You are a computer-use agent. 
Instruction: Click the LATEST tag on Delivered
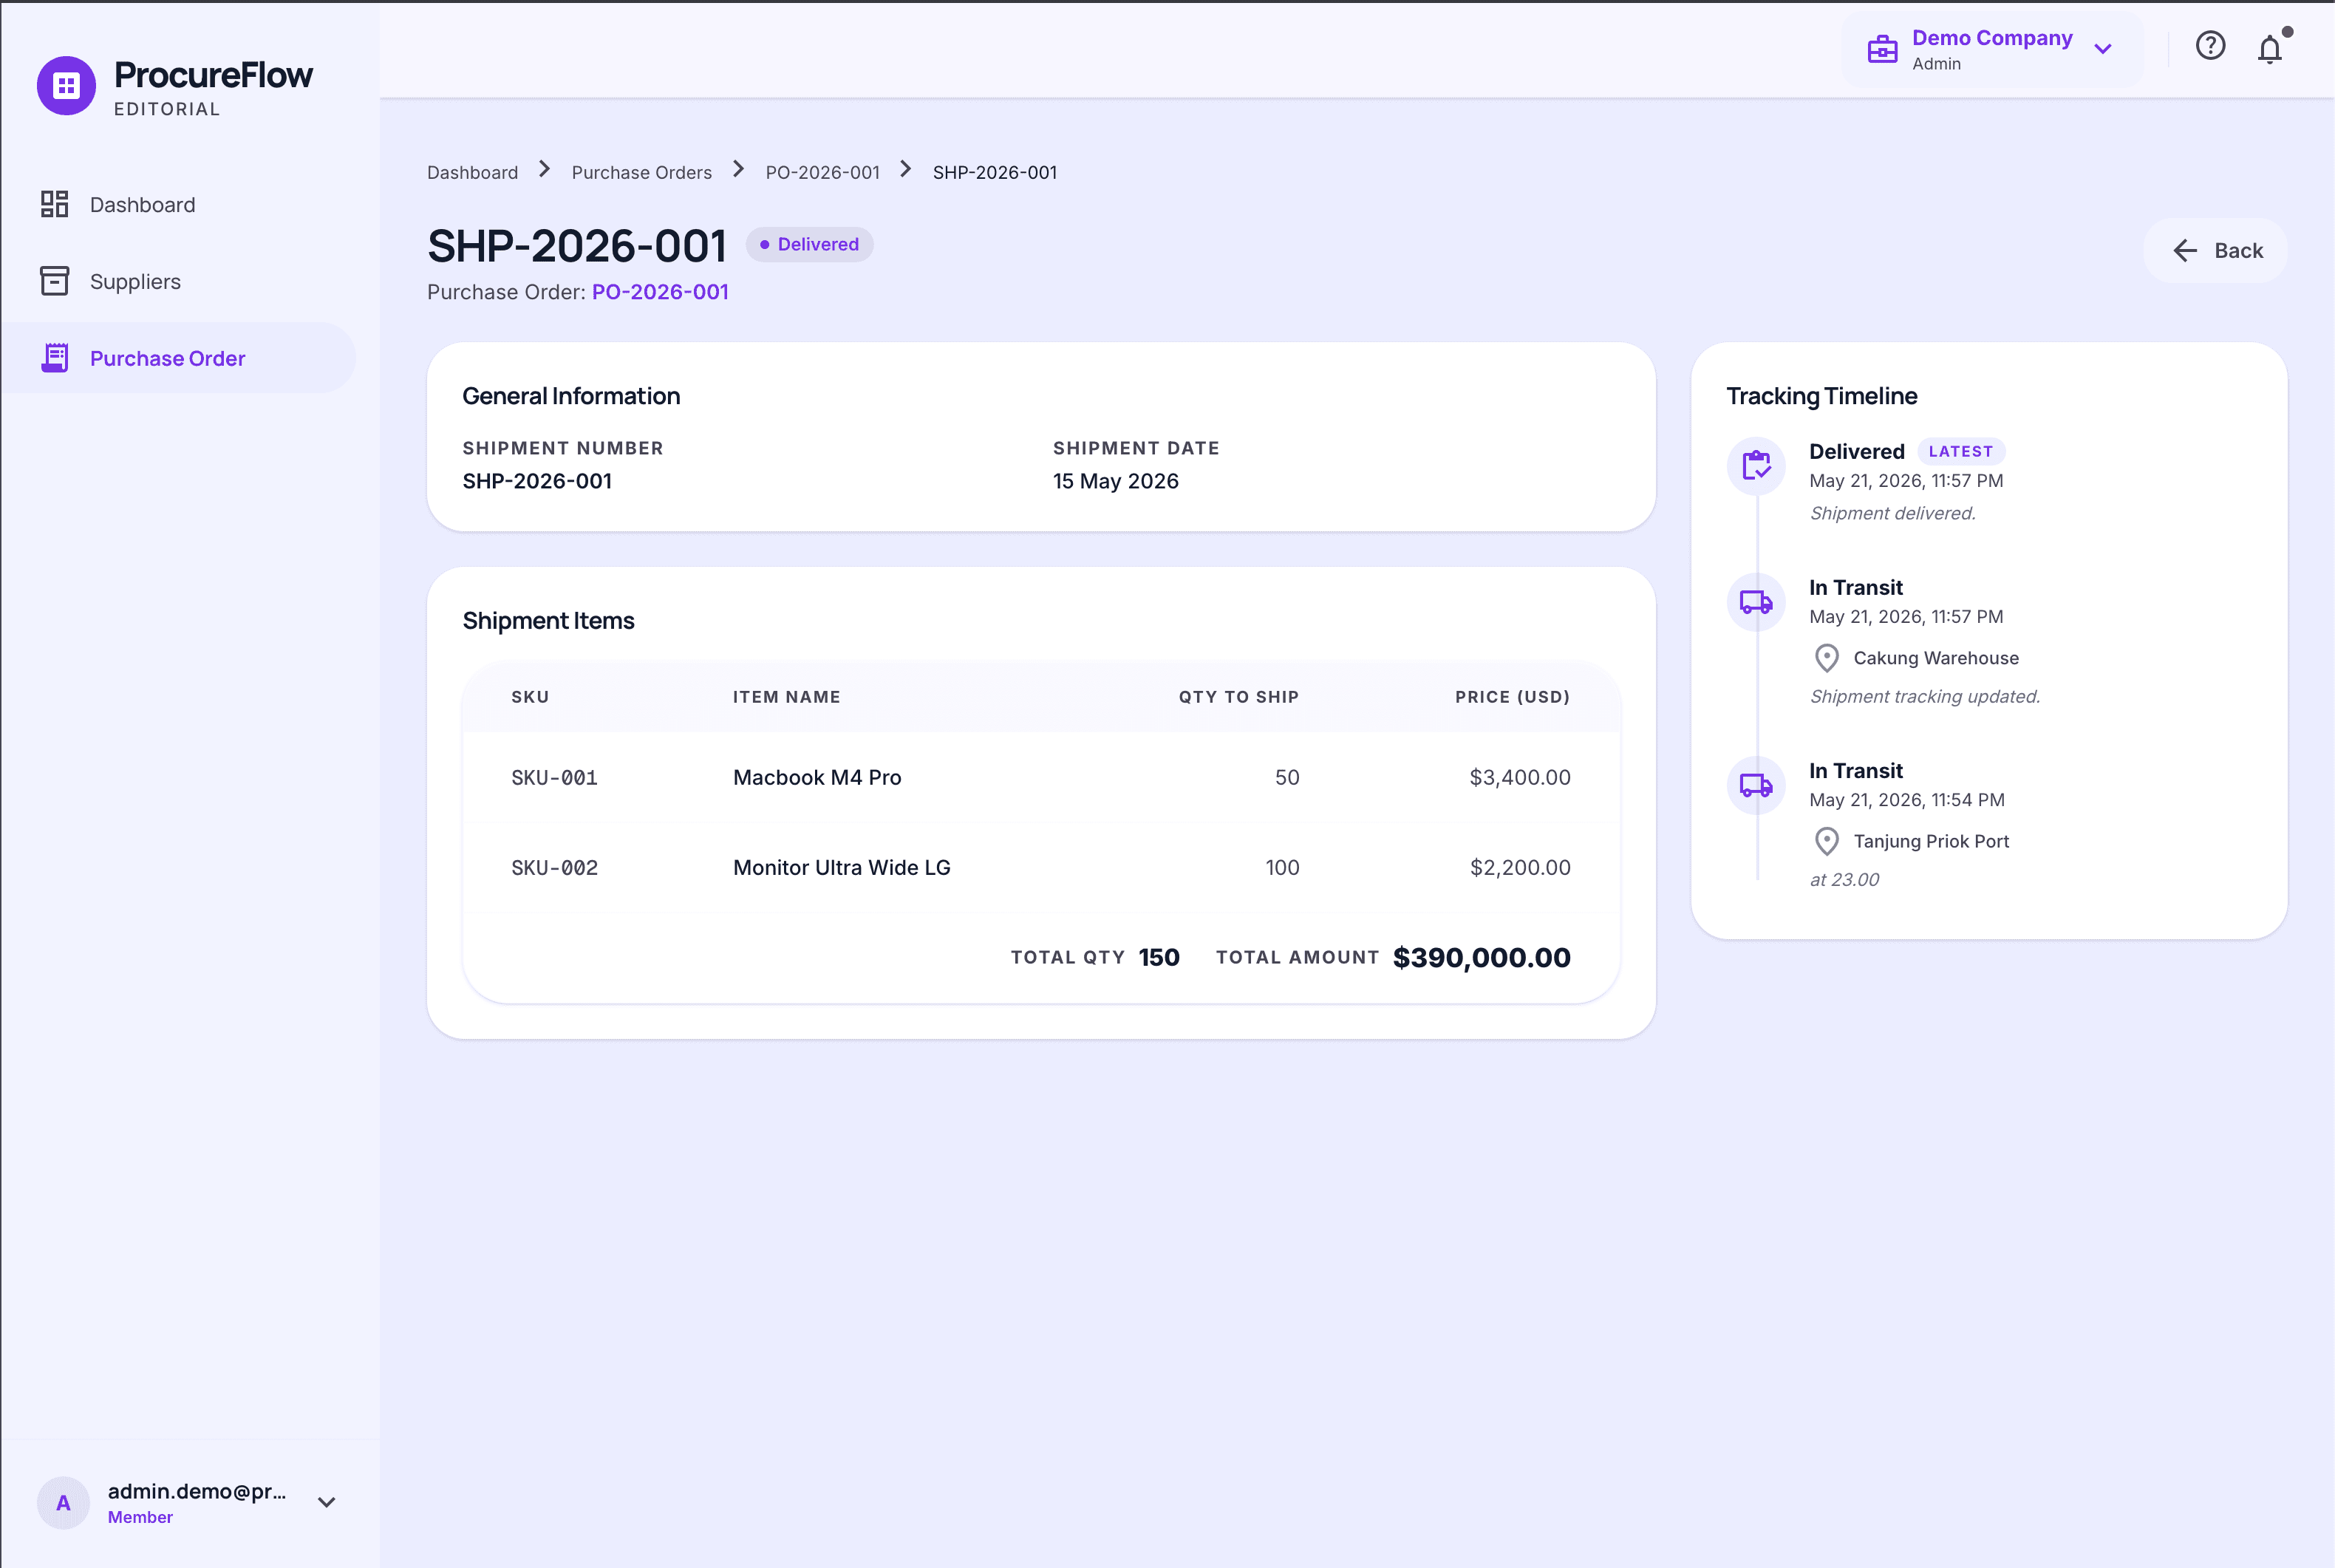1960,451
